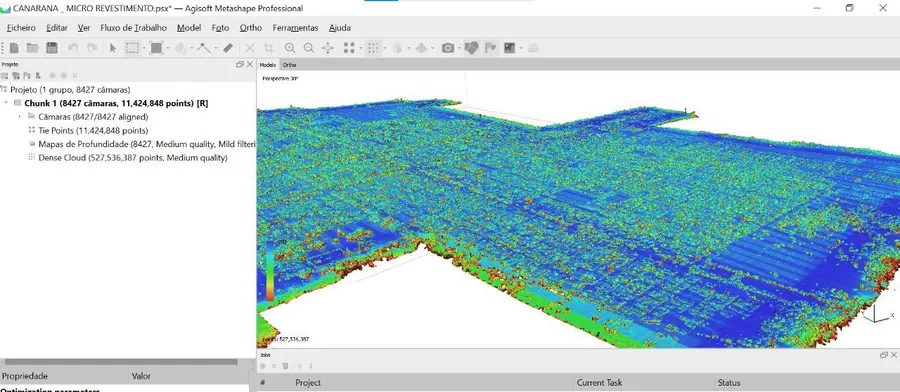The image size is (900, 392).
Task: Open the Ajuda menu
Action: (x=340, y=28)
